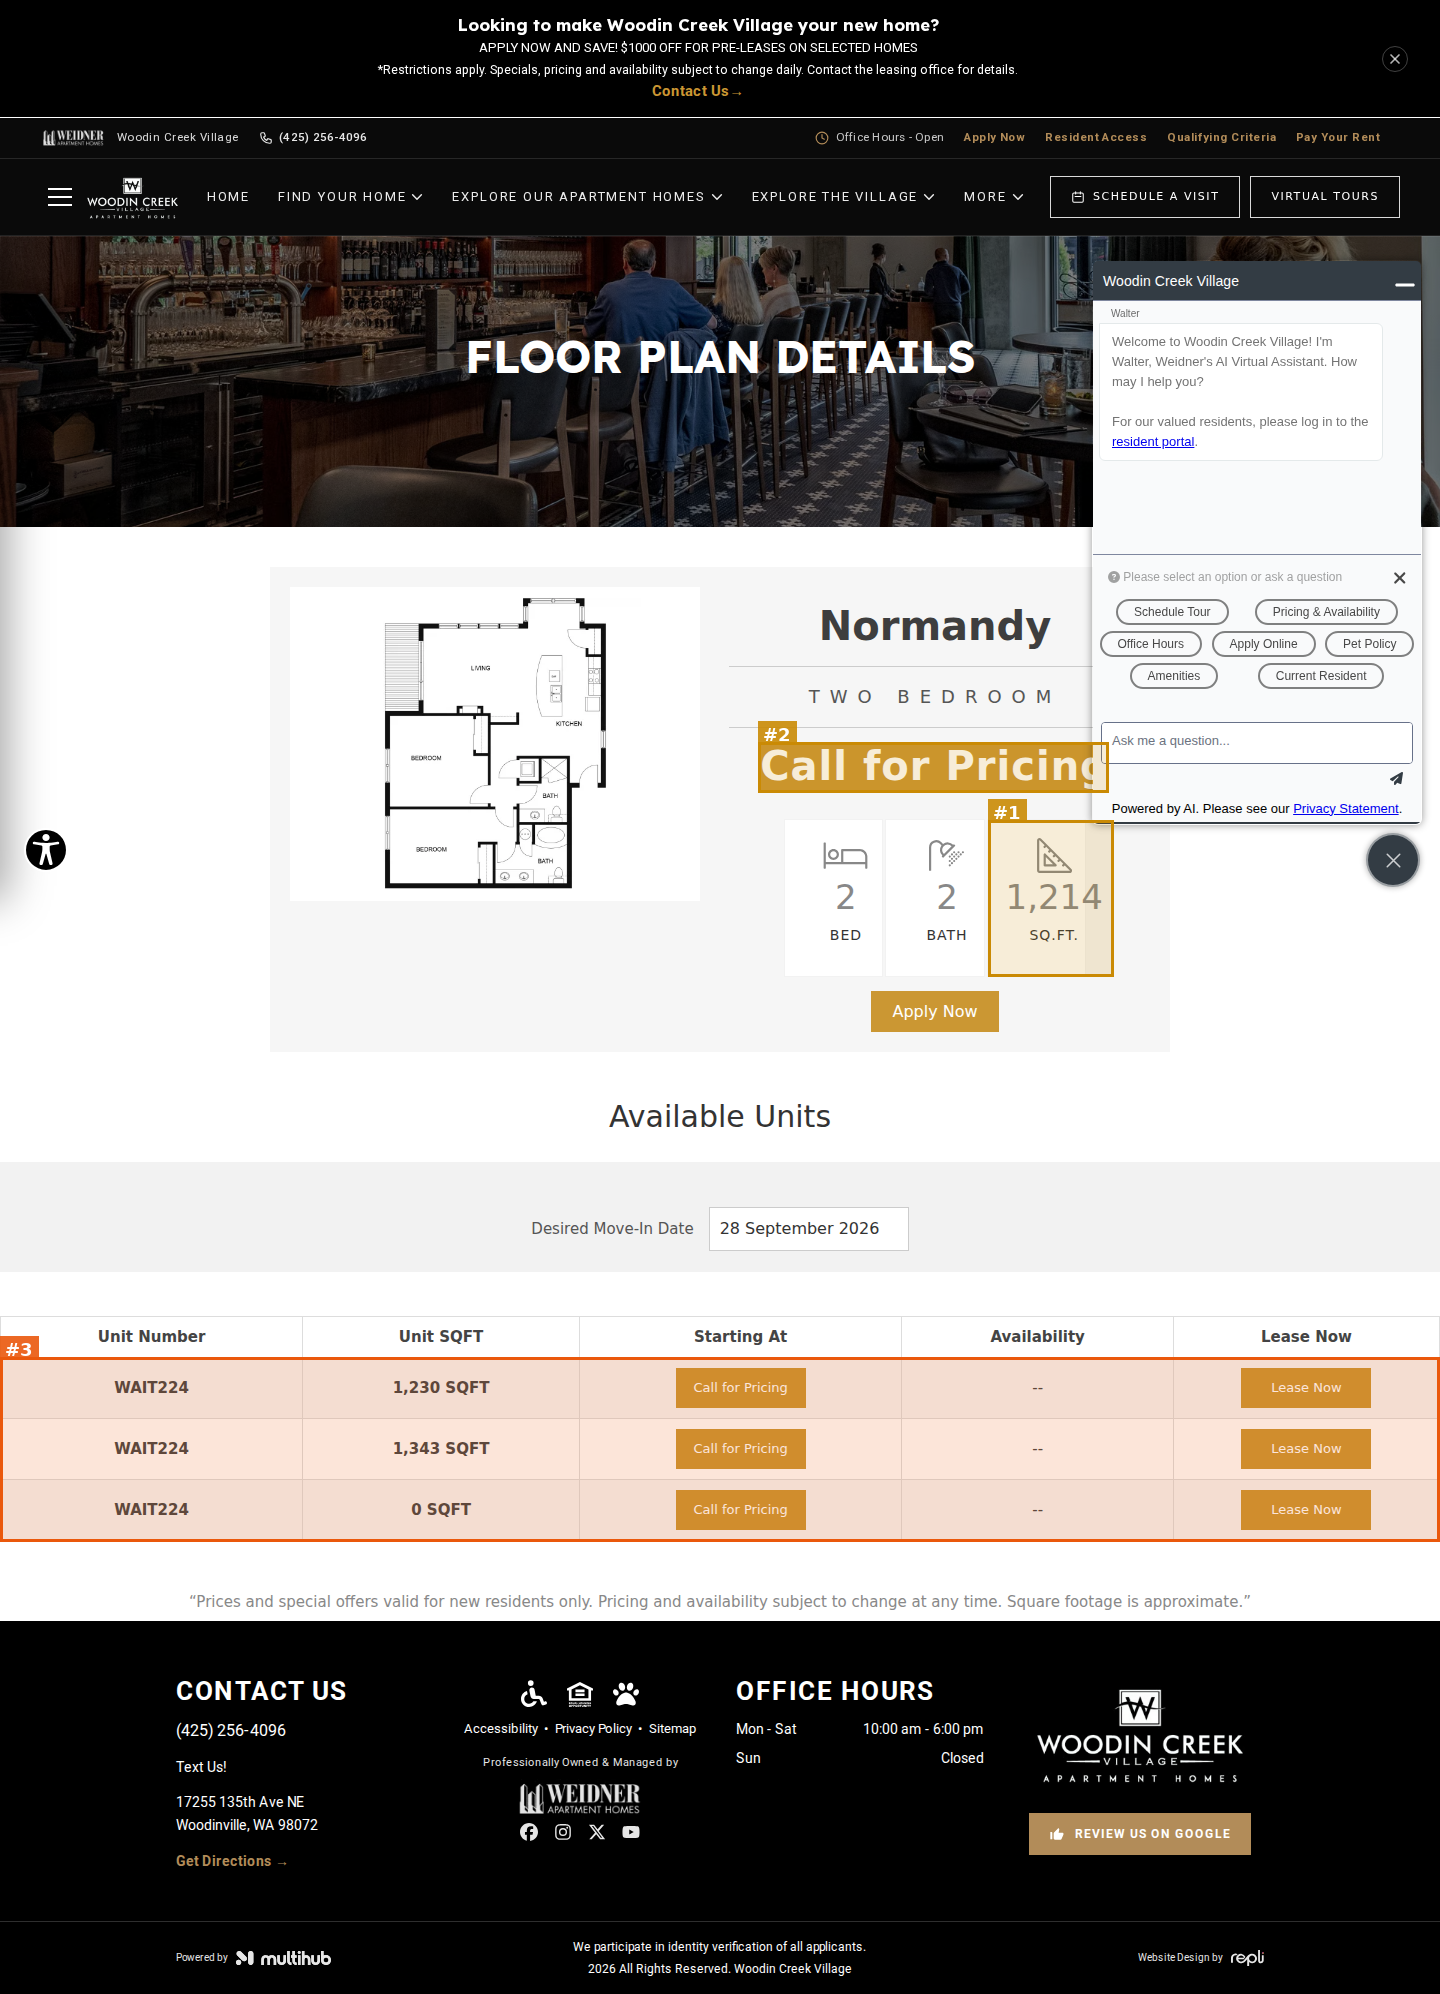This screenshot has height=1994, width=1440.
Task: Minimize the Woodin Creek Village chat window
Action: point(1404,283)
